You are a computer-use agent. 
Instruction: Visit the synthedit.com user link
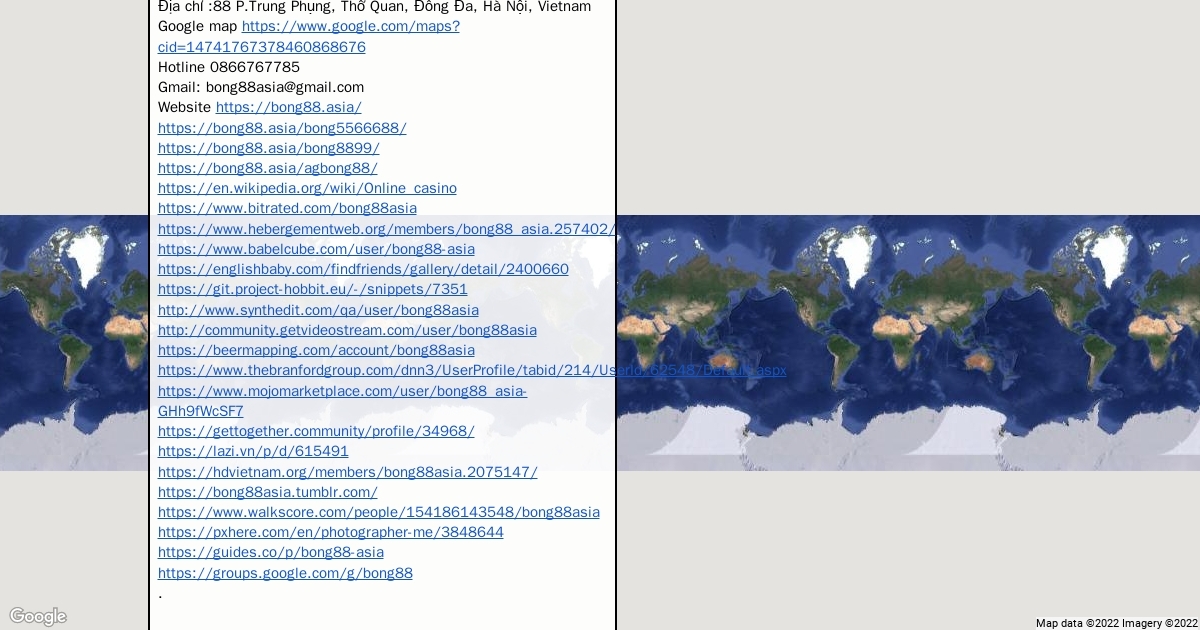(318, 310)
